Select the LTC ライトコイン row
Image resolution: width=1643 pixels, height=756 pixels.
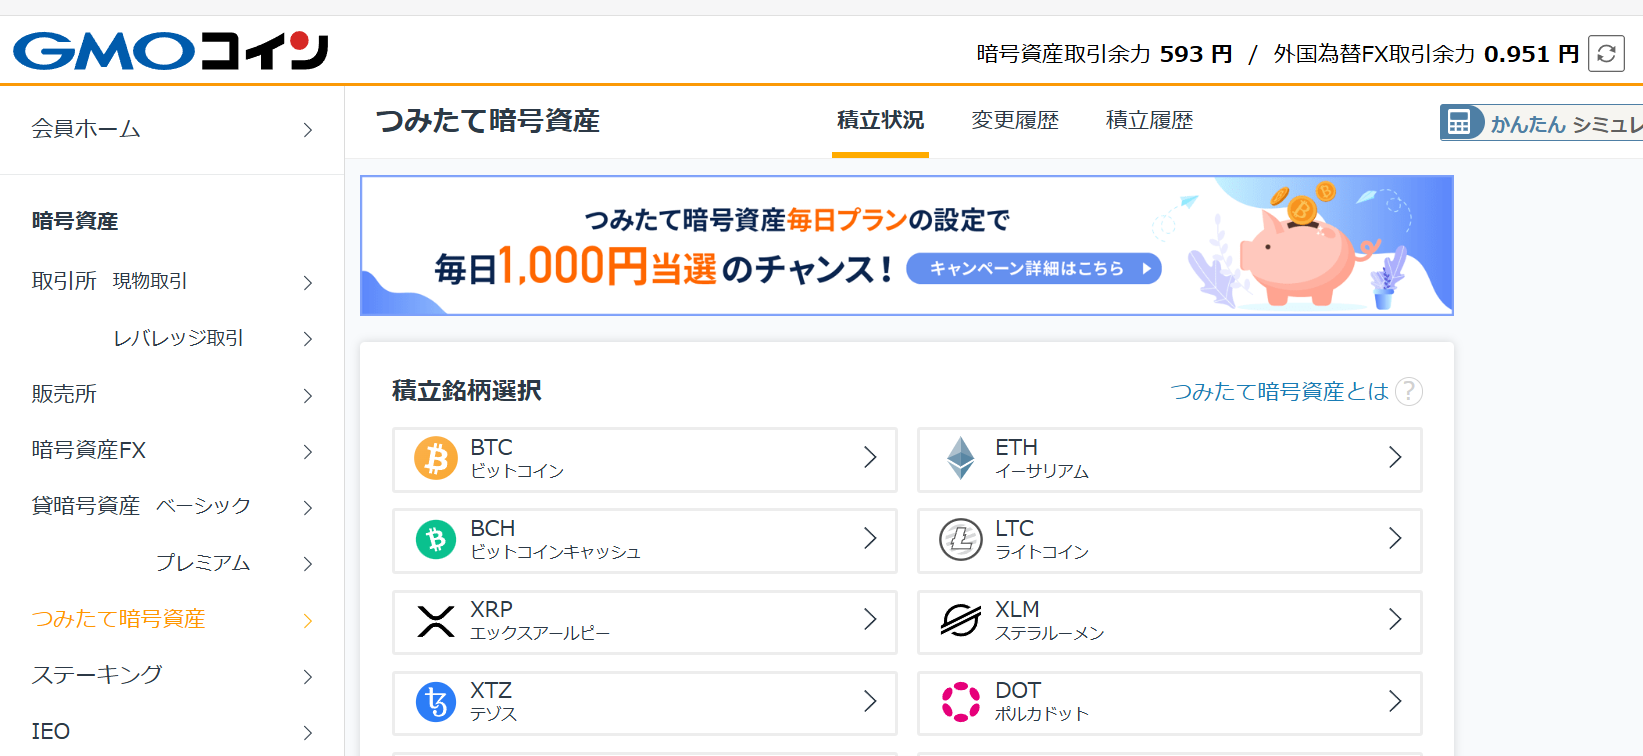(1170, 541)
